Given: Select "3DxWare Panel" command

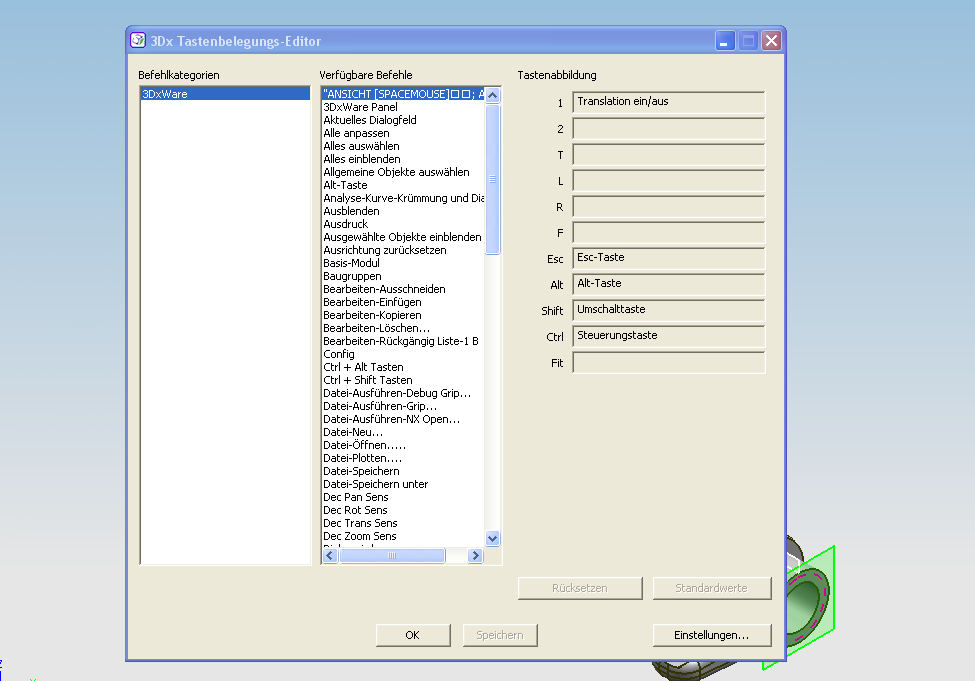Looking at the screenshot, I should [x=402, y=107].
